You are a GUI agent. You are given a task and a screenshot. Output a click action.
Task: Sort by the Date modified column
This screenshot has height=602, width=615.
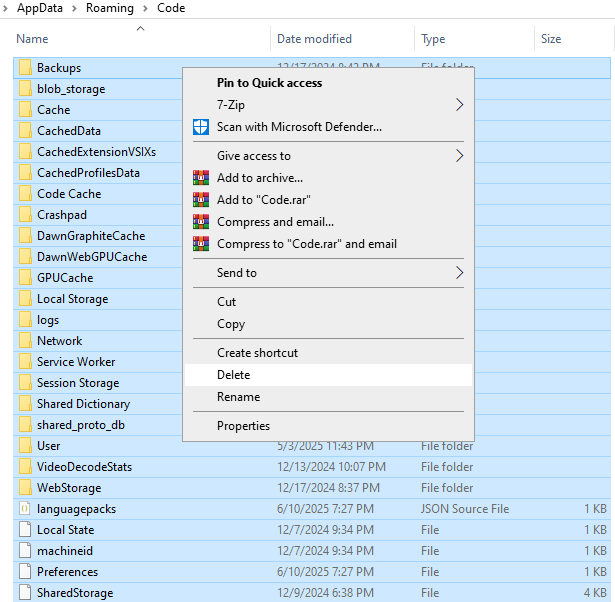point(314,39)
